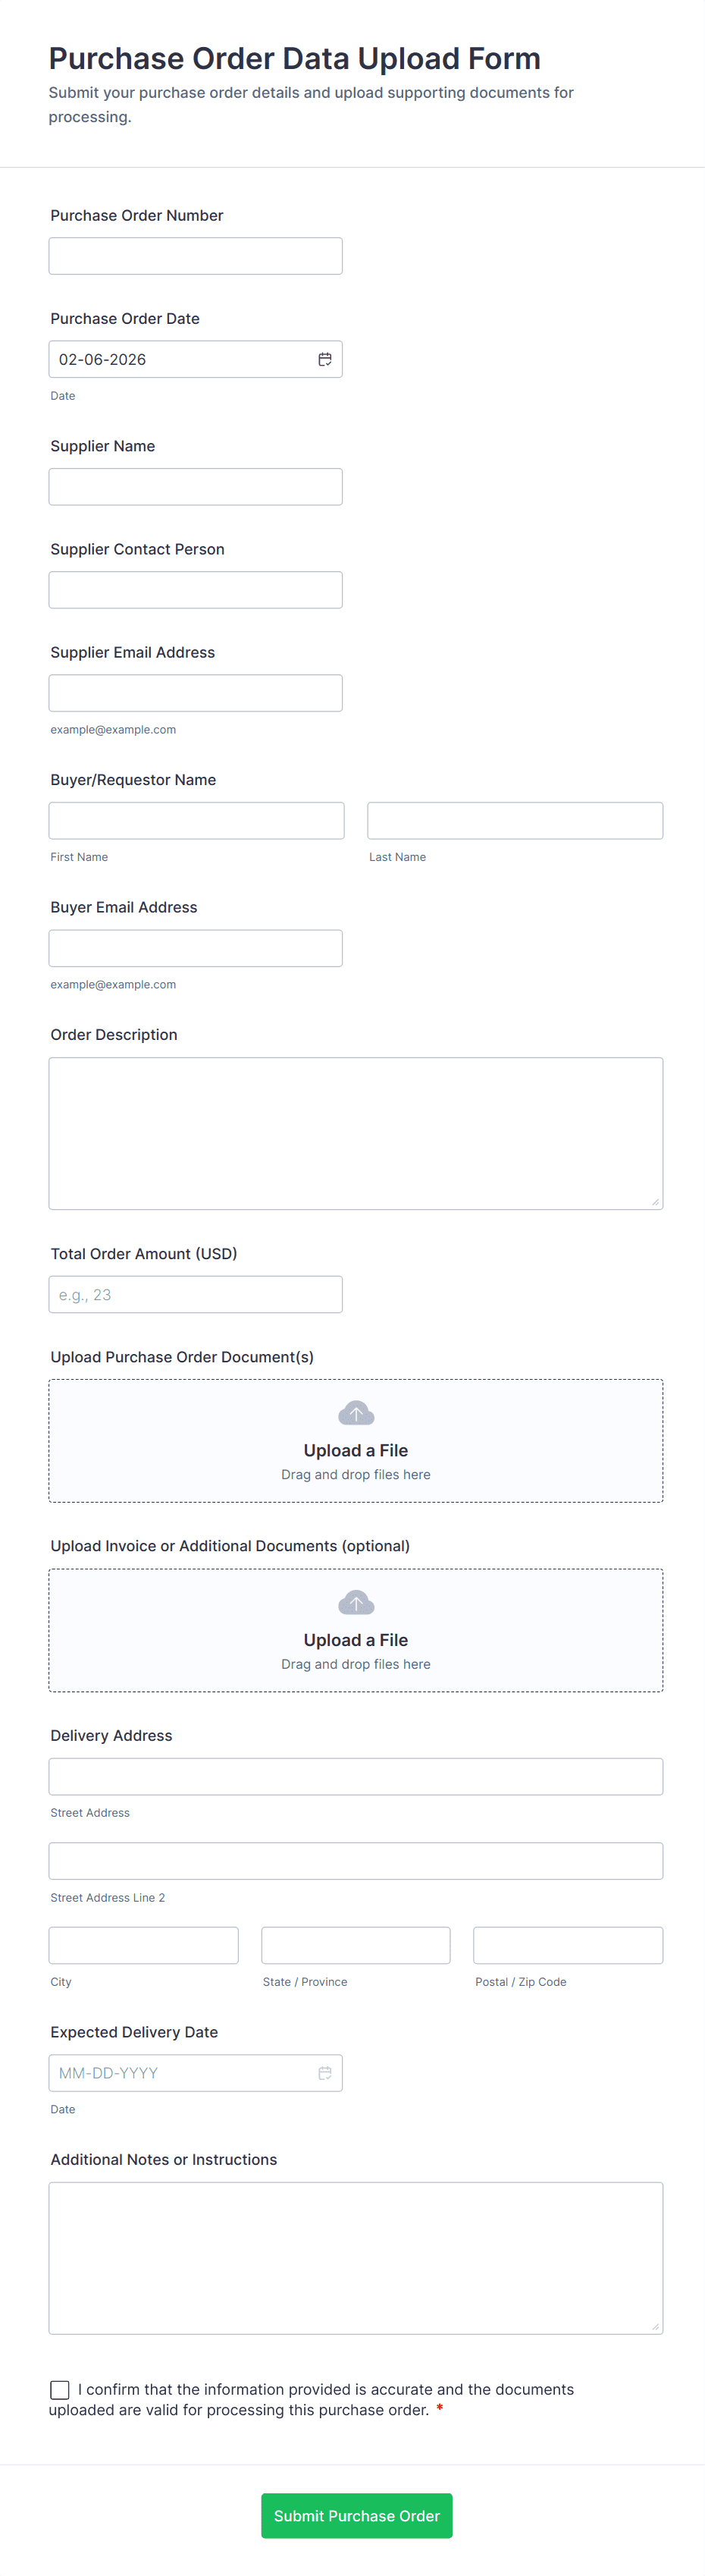Click the State / Province field
This screenshot has height=2576, width=705.
coord(356,1946)
